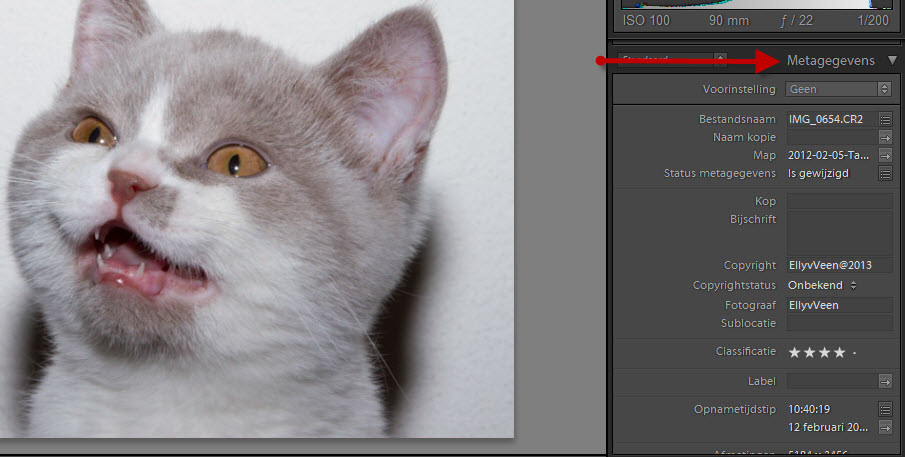Click the cat photo in the preview
This screenshot has height=457, width=905.
[250, 220]
